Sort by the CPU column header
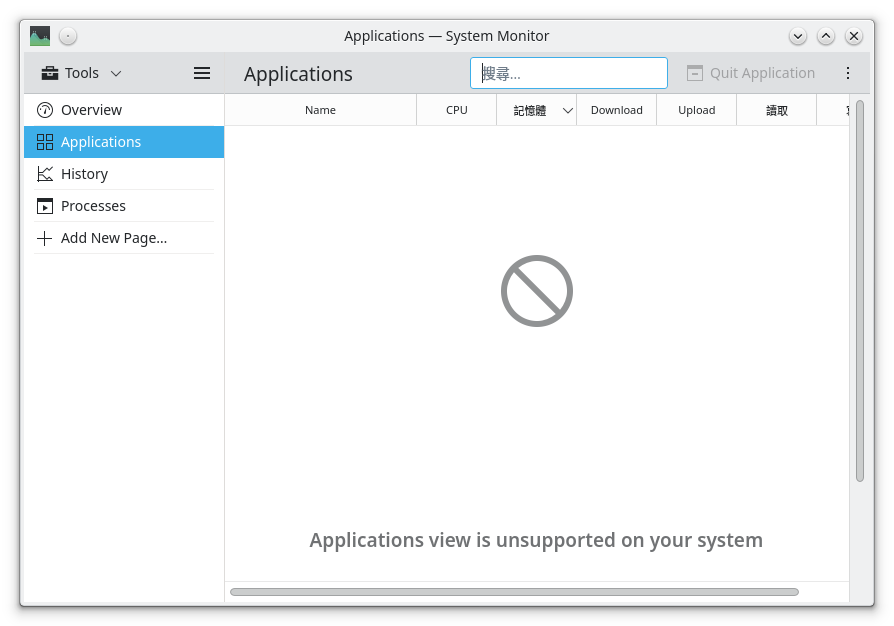This screenshot has height=626, width=894. 456,110
